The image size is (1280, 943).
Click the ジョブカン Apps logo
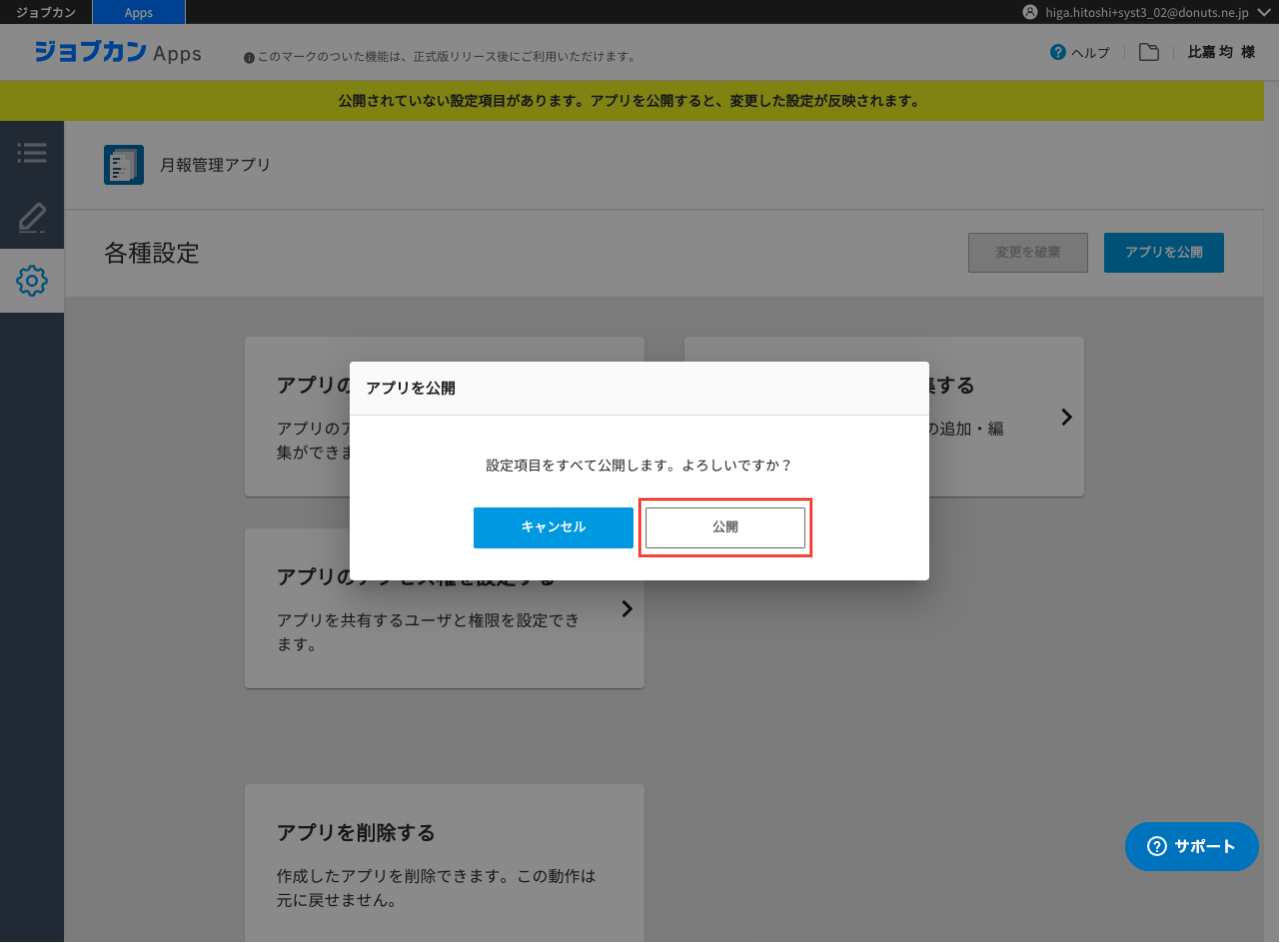(118, 52)
